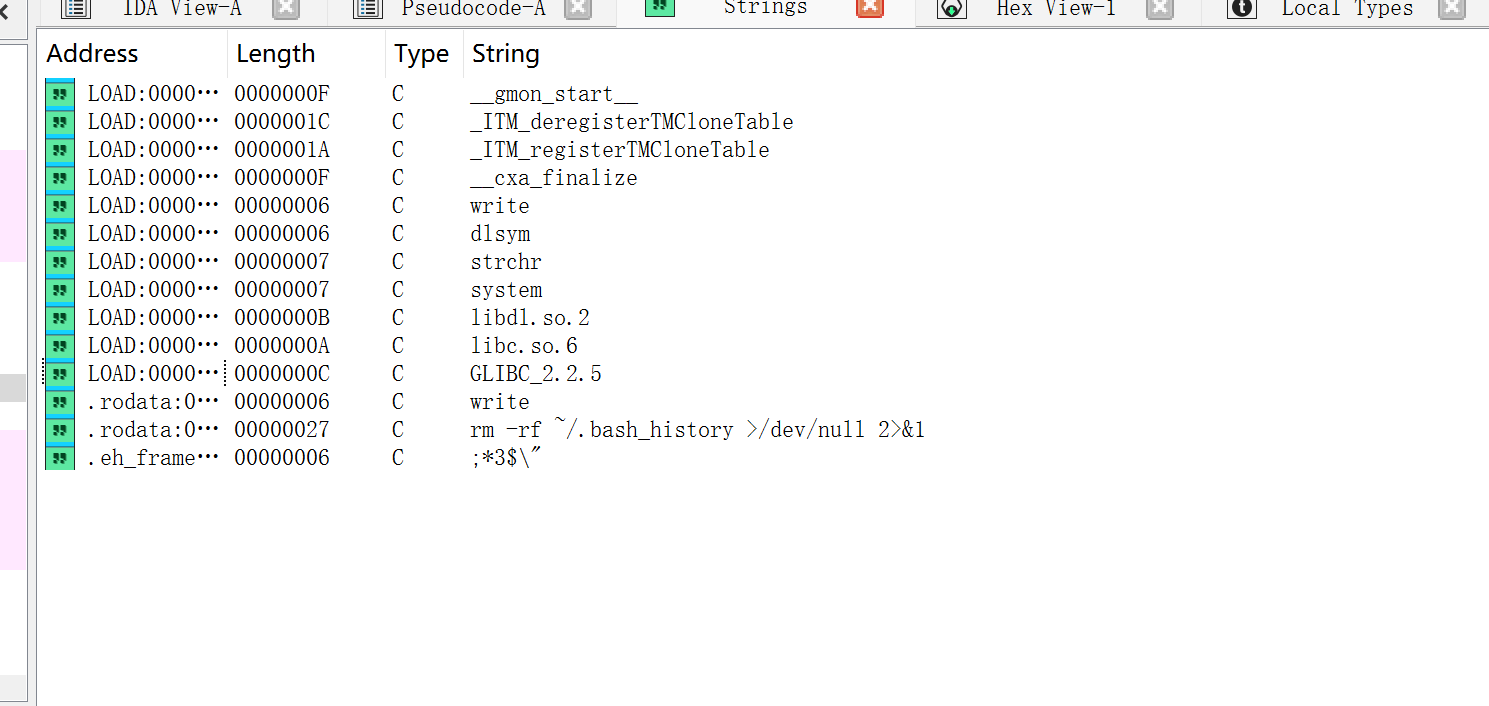
Task: Sort strings by the Length column
Action: tap(276, 53)
